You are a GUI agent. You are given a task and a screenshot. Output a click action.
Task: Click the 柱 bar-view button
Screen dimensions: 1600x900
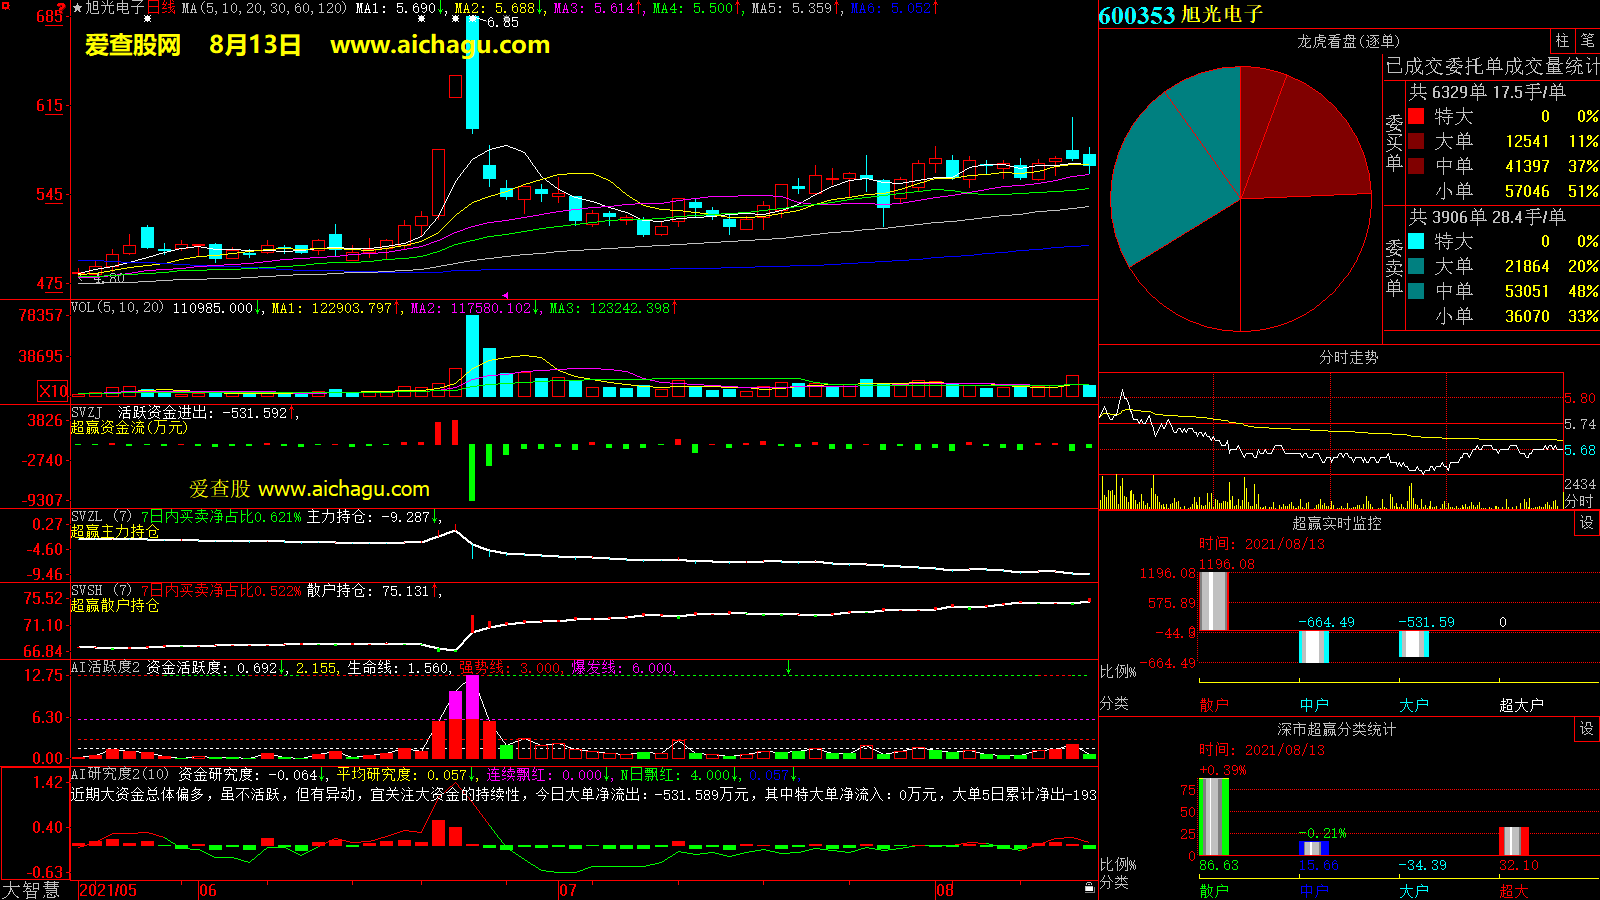(1562, 40)
